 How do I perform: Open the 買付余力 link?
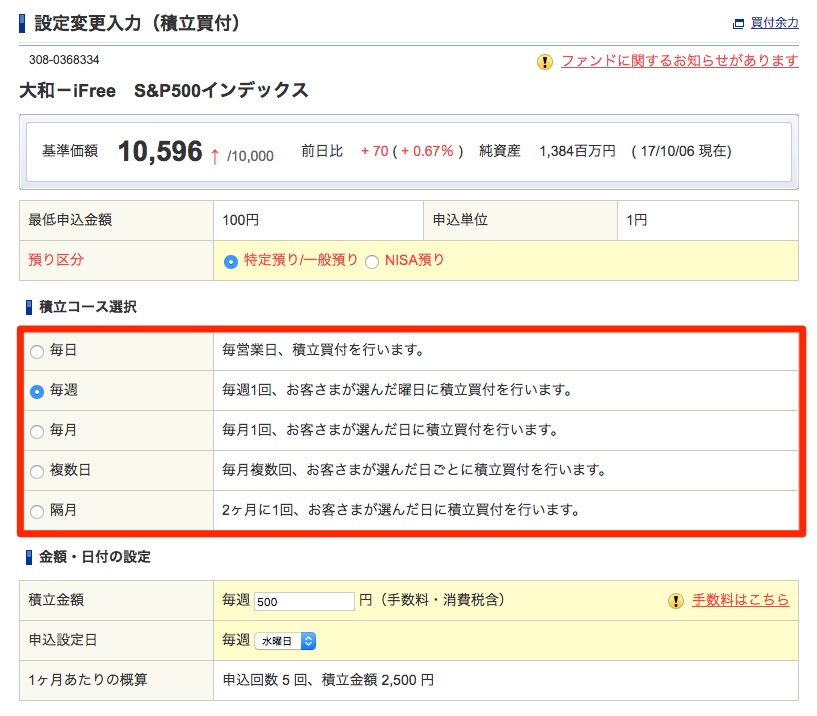[x=774, y=23]
